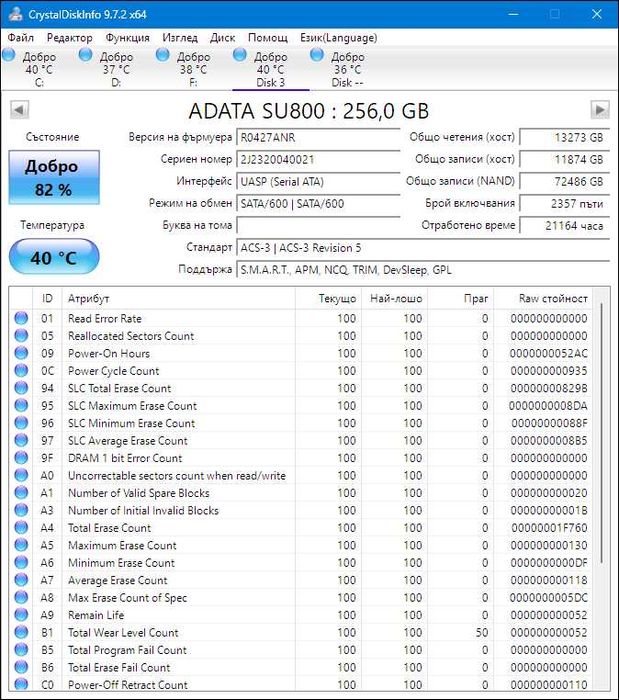Click status icon of SLC Maximum Erase Count
The width and height of the screenshot is (619, 700).
(x=21, y=405)
